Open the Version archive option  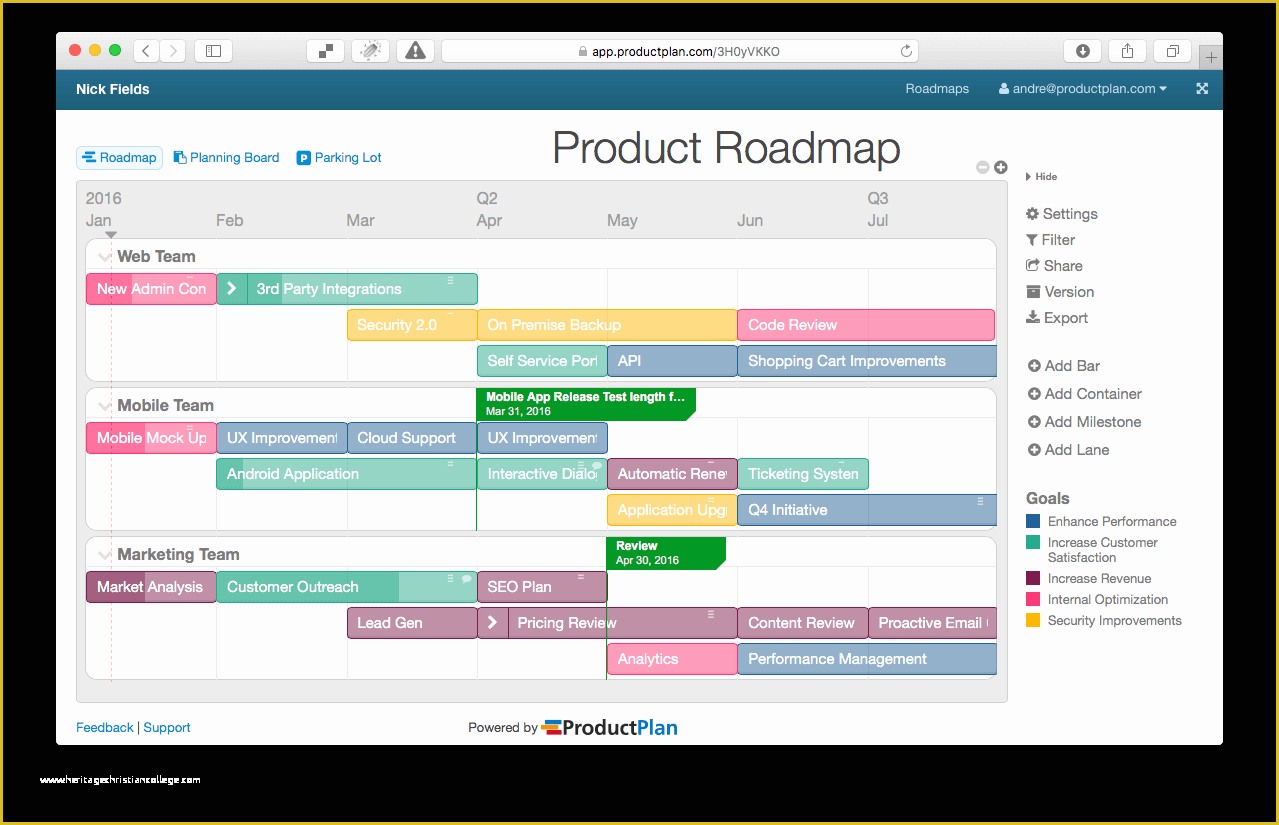click(1060, 292)
